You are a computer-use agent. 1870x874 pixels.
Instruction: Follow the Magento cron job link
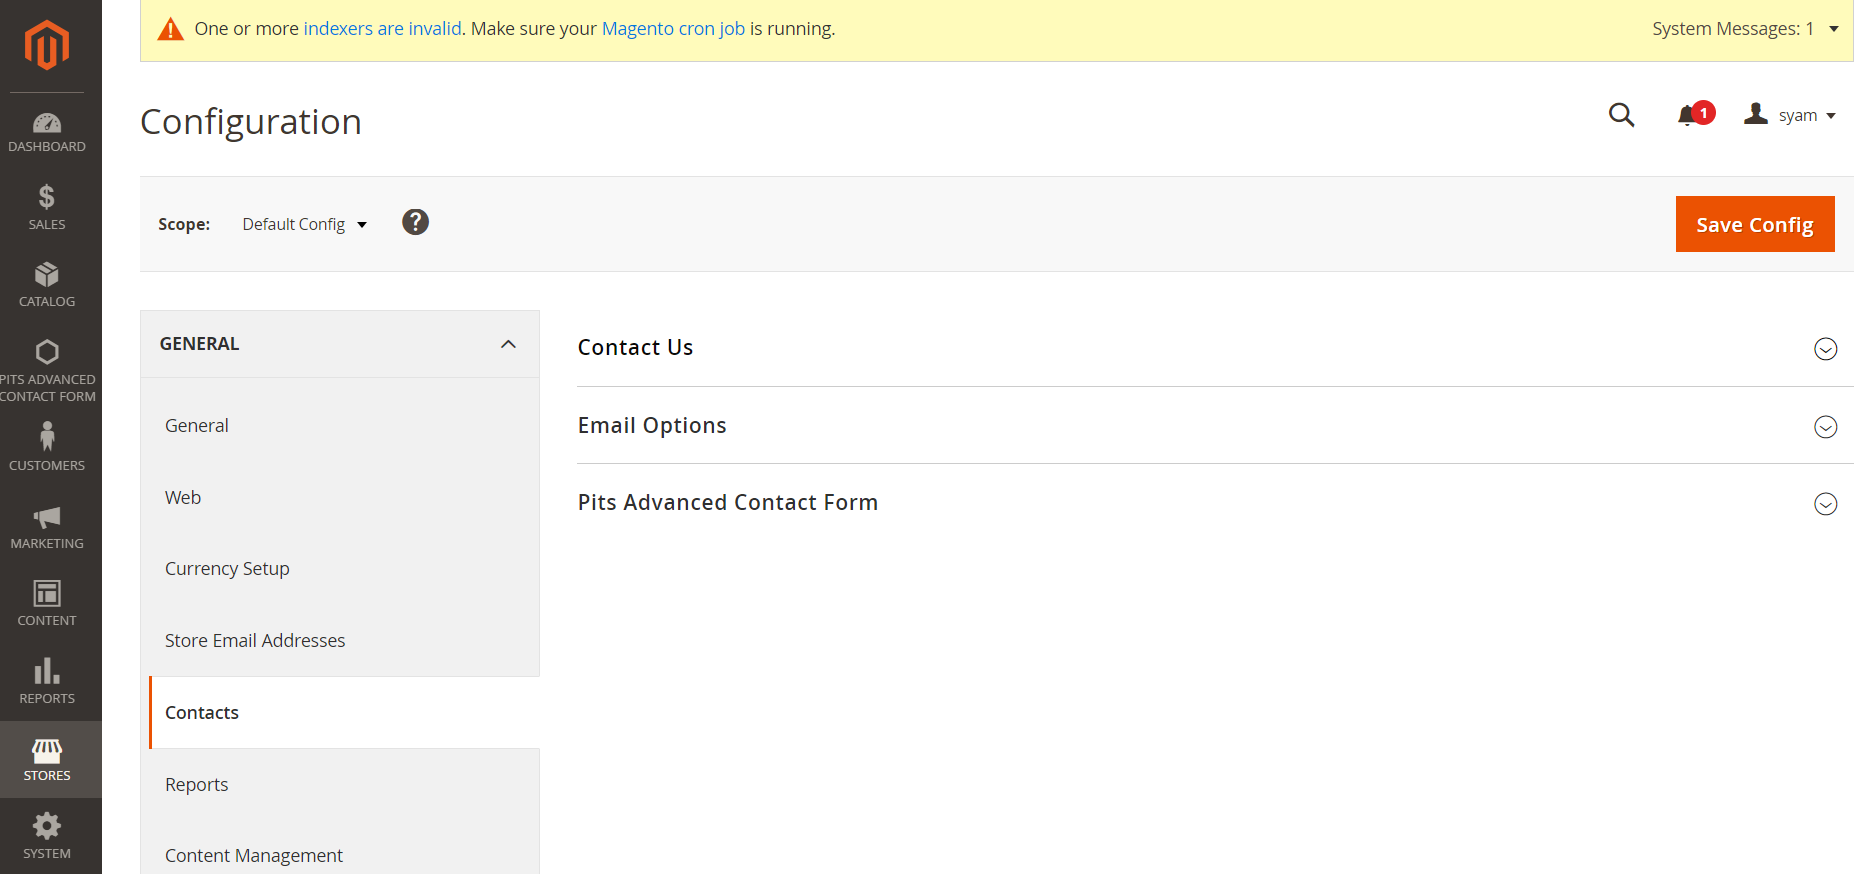click(x=673, y=29)
